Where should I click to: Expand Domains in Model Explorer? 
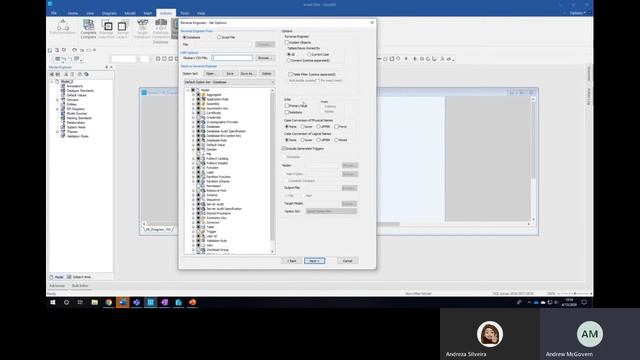tap(58, 100)
